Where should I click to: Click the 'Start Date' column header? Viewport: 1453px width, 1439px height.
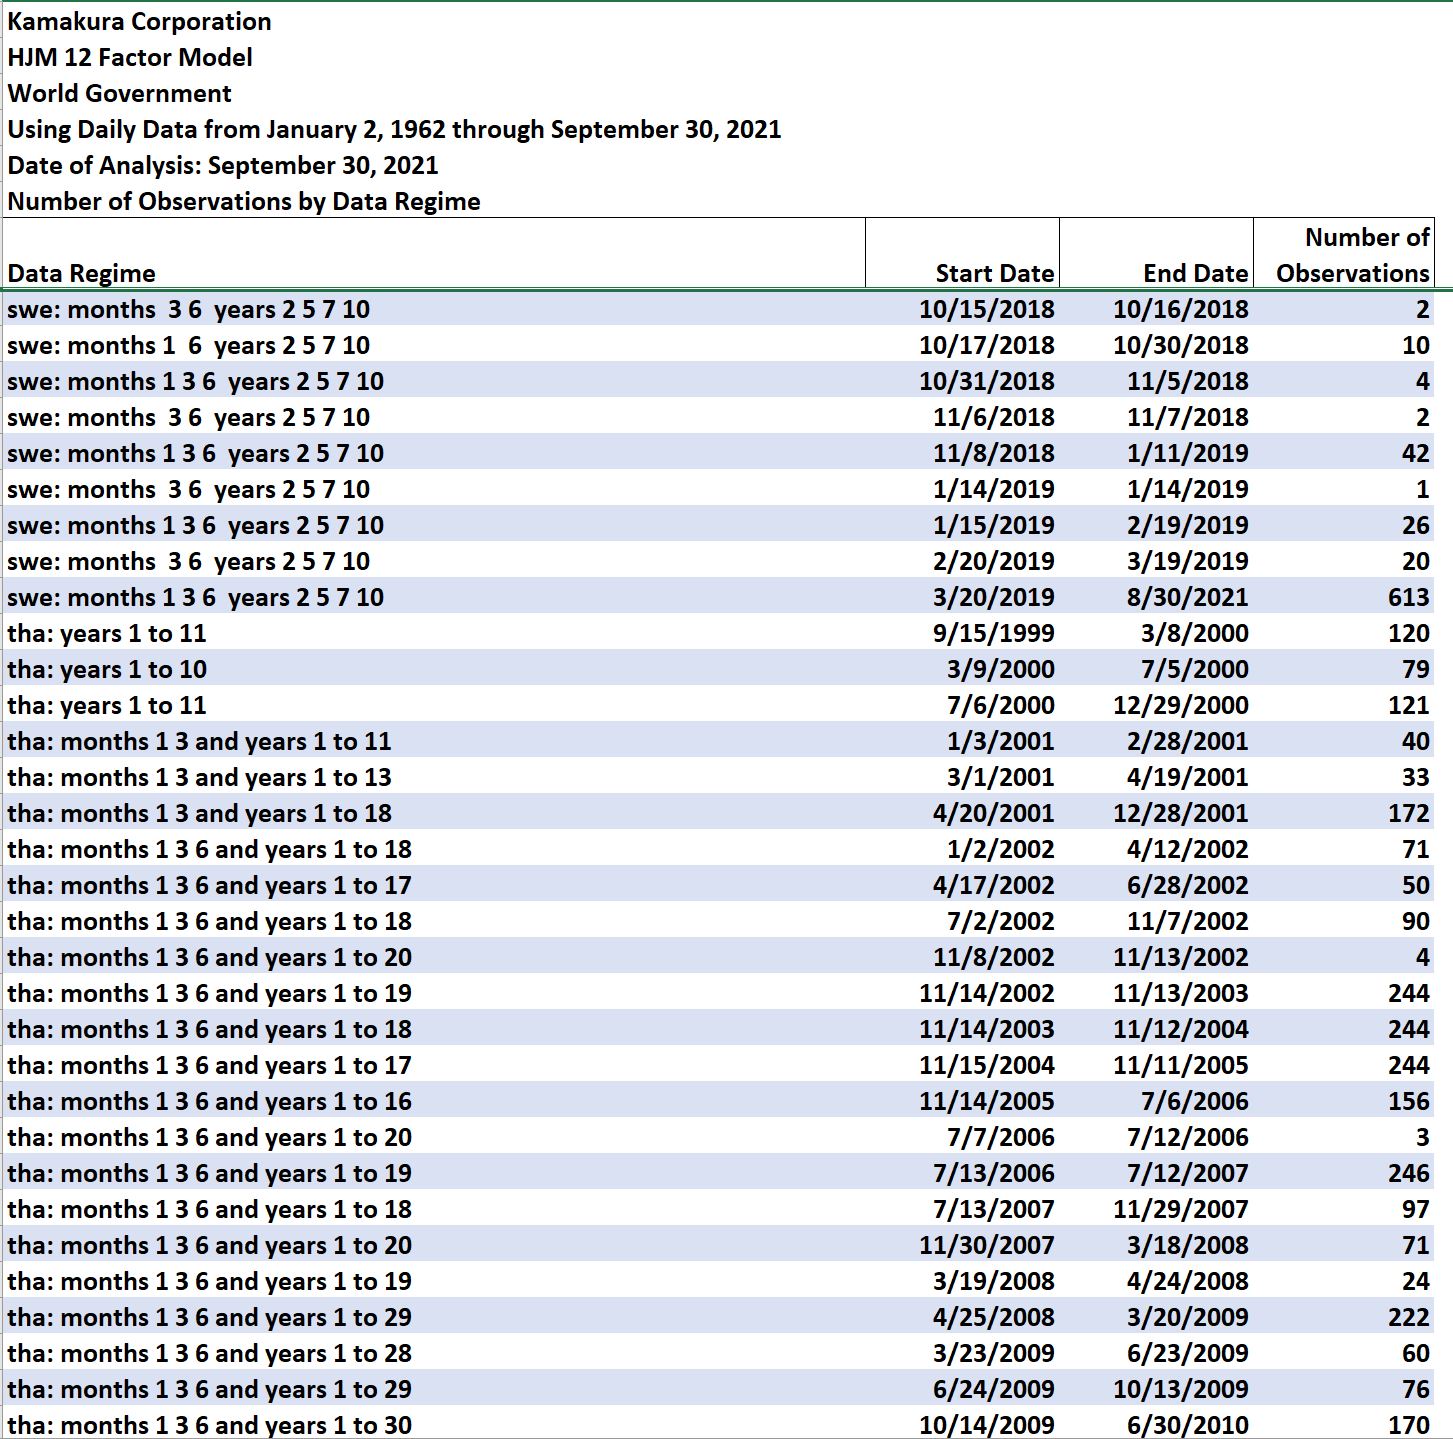tap(994, 274)
